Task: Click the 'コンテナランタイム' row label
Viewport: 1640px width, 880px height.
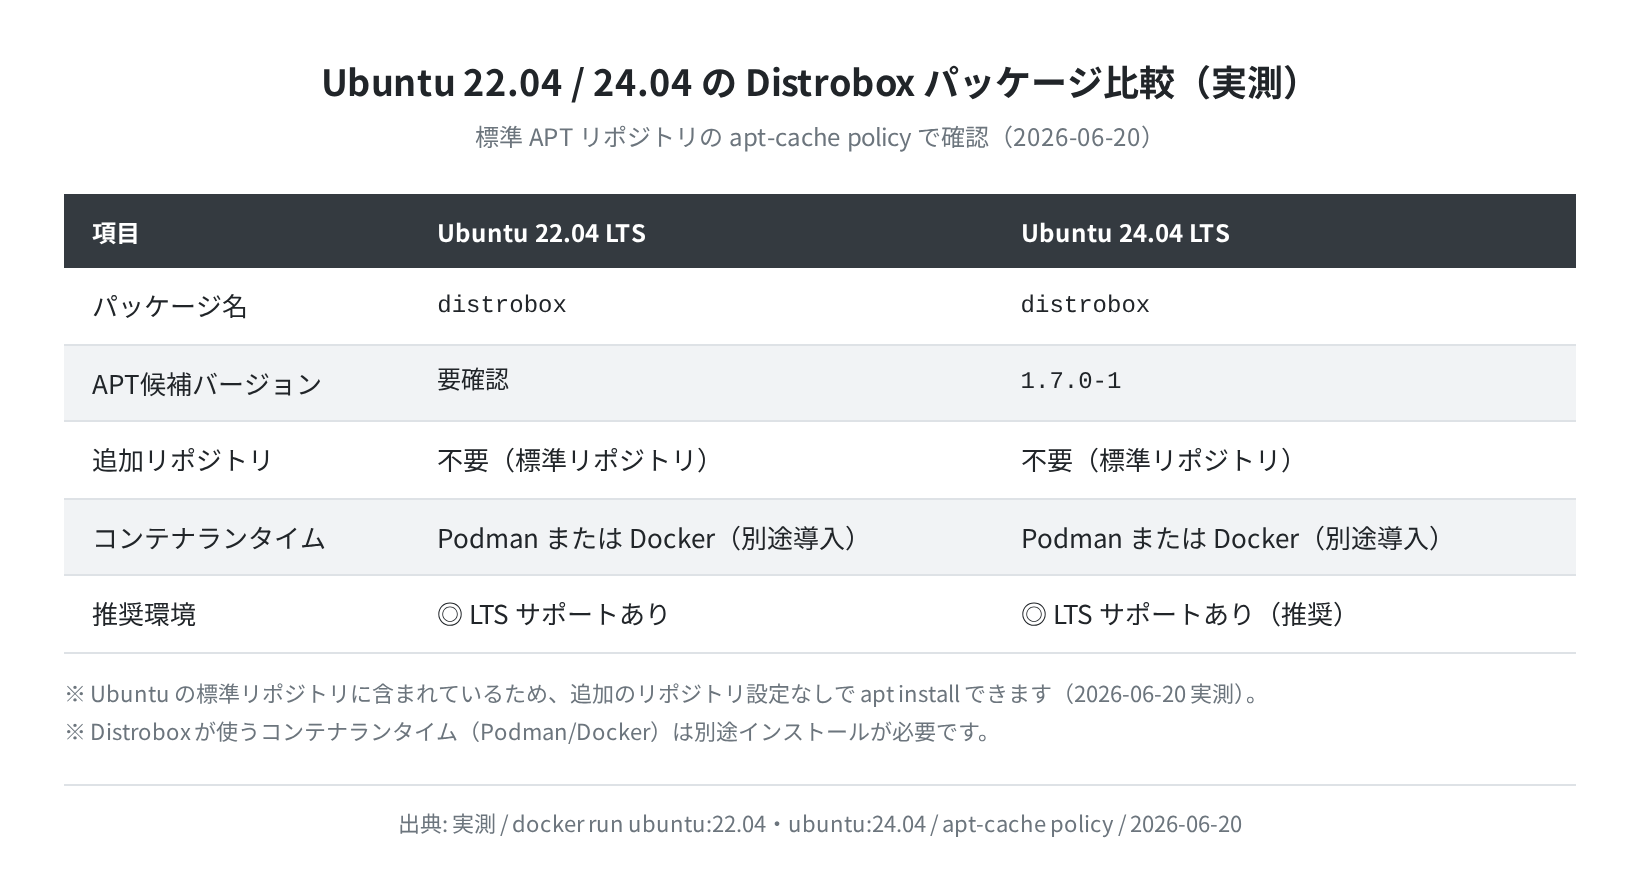Action: coord(209,538)
